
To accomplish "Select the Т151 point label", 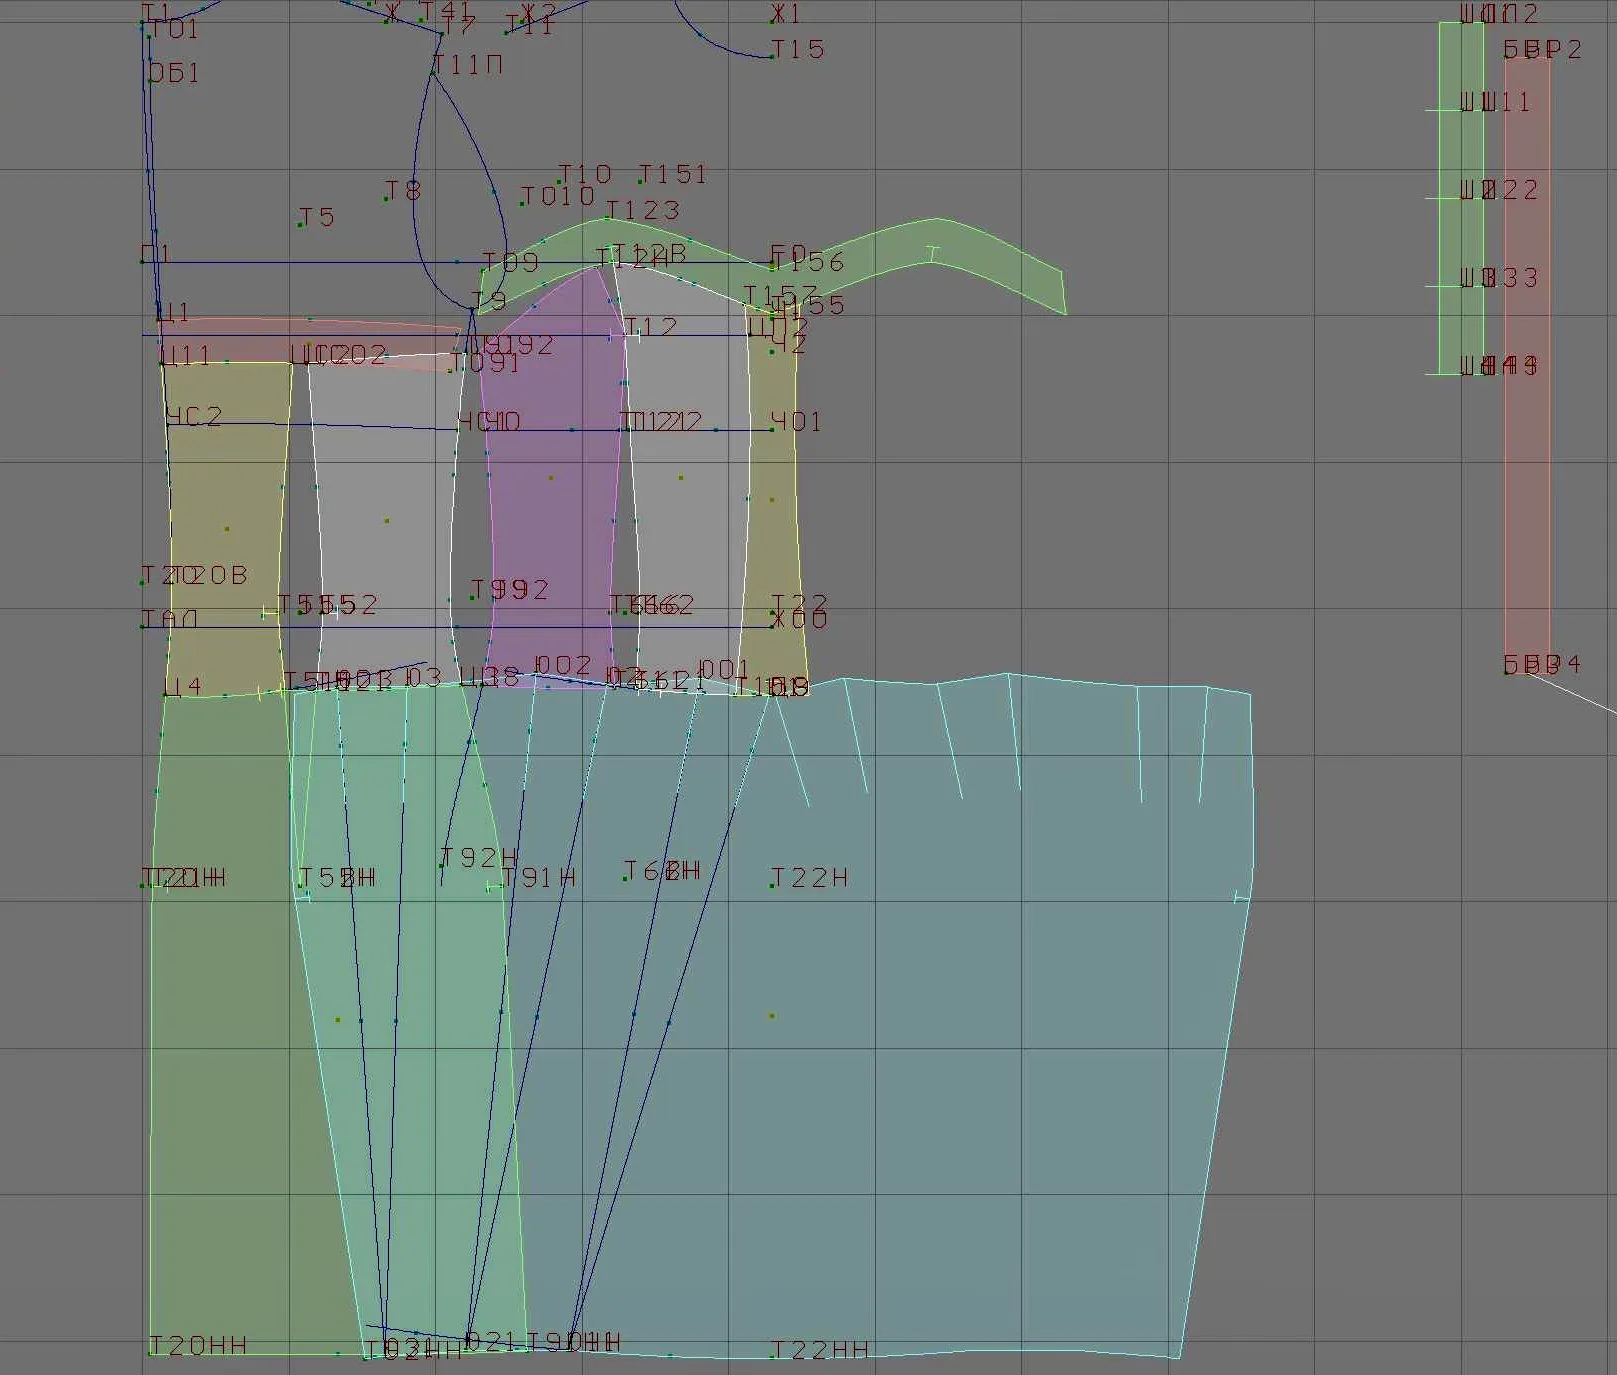I will (674, 174).
